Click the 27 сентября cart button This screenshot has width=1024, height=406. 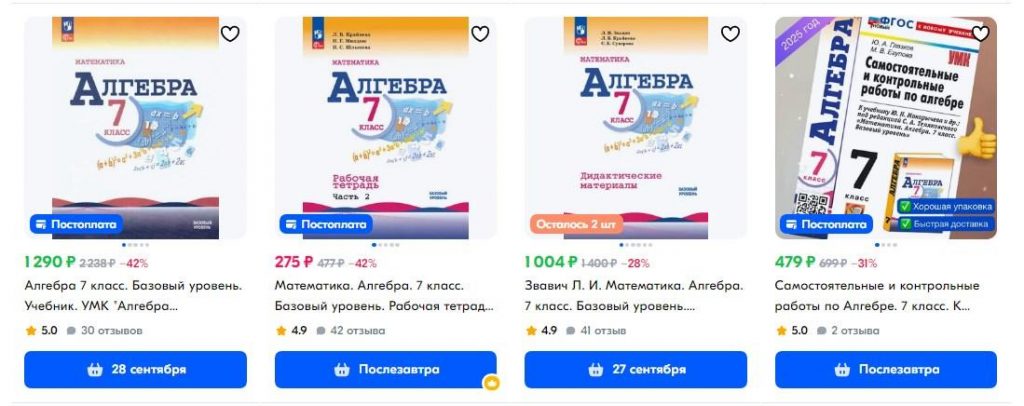(635, 369)
